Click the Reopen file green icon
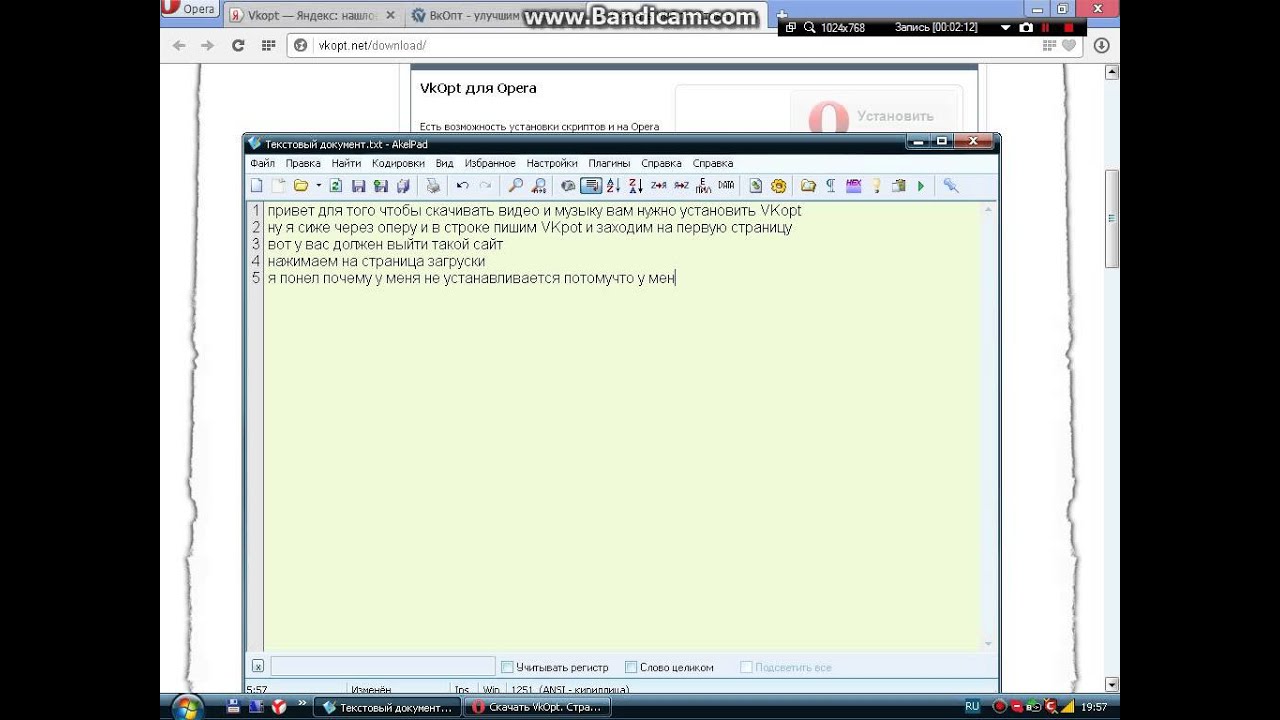The width and height of the screenshot is (1280, 720). pyautogui.click(x=336, y=185)
